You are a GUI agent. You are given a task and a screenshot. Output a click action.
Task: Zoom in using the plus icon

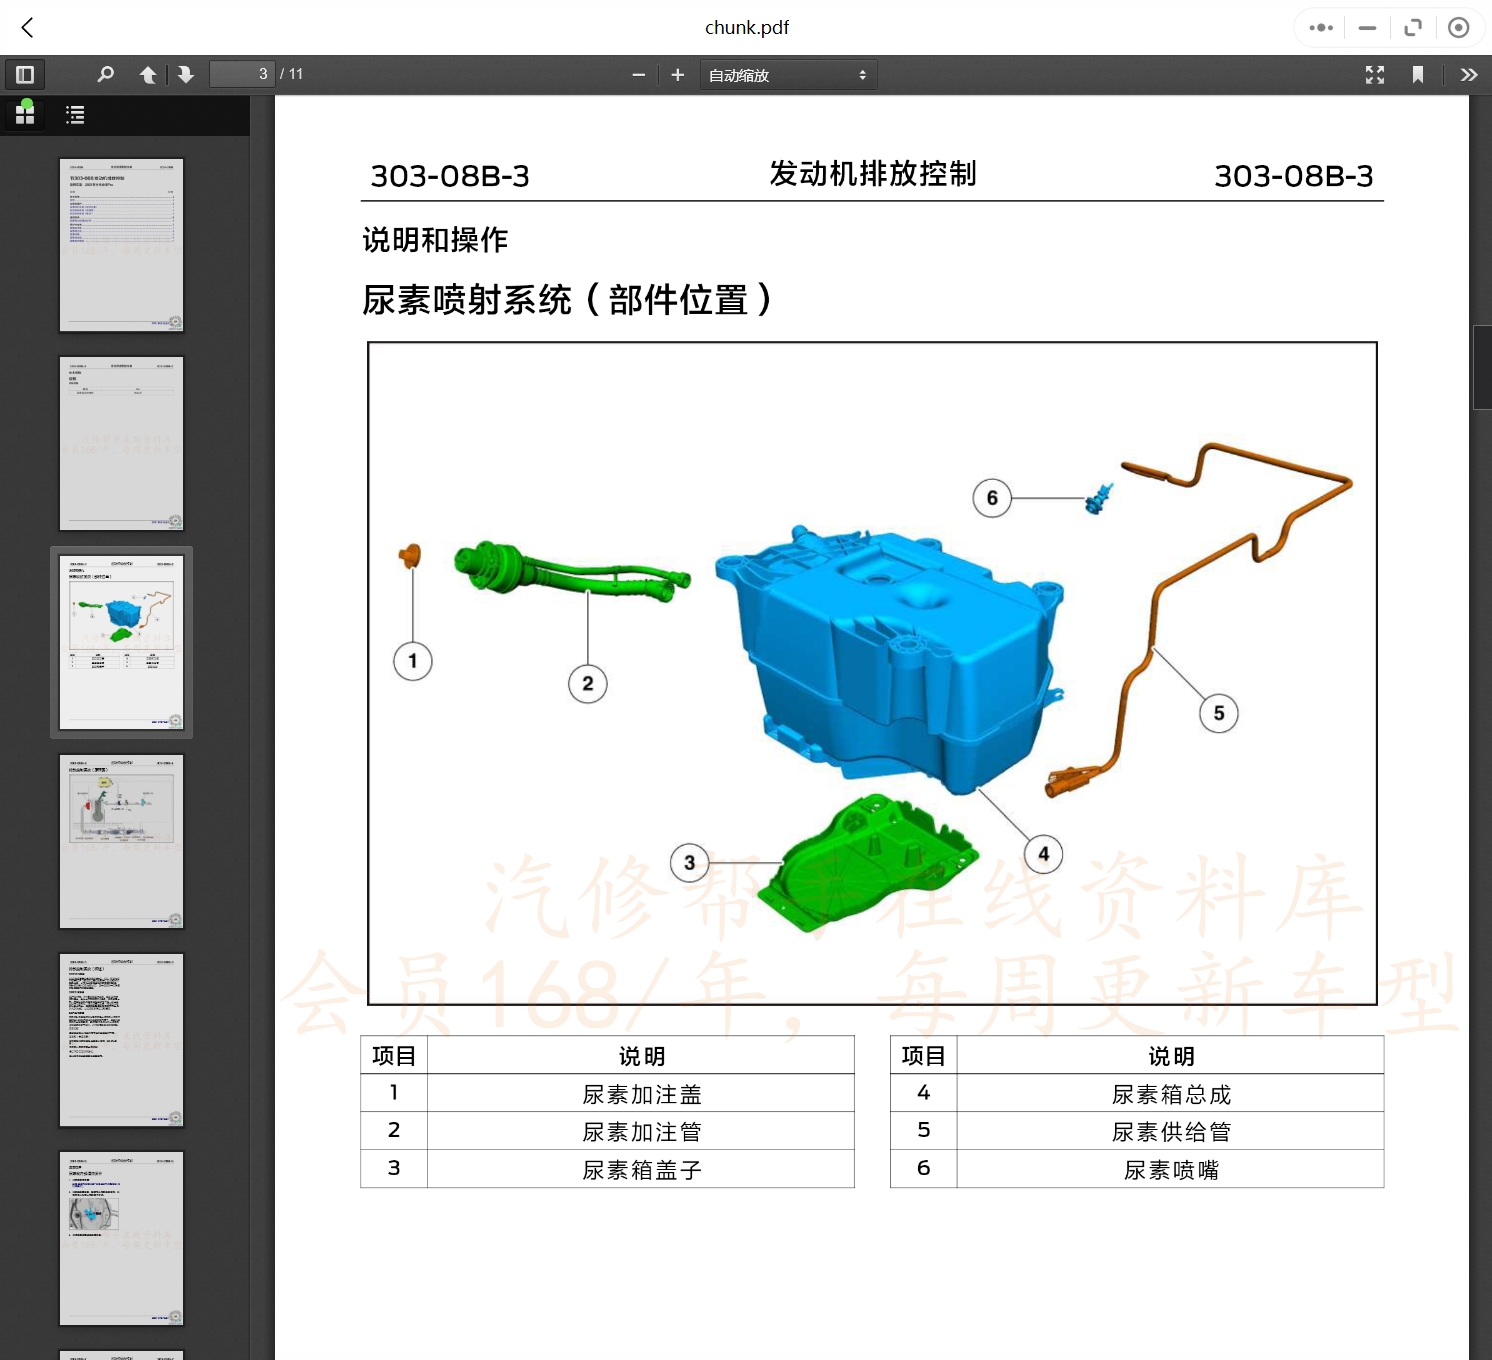(x=678, y=74)
